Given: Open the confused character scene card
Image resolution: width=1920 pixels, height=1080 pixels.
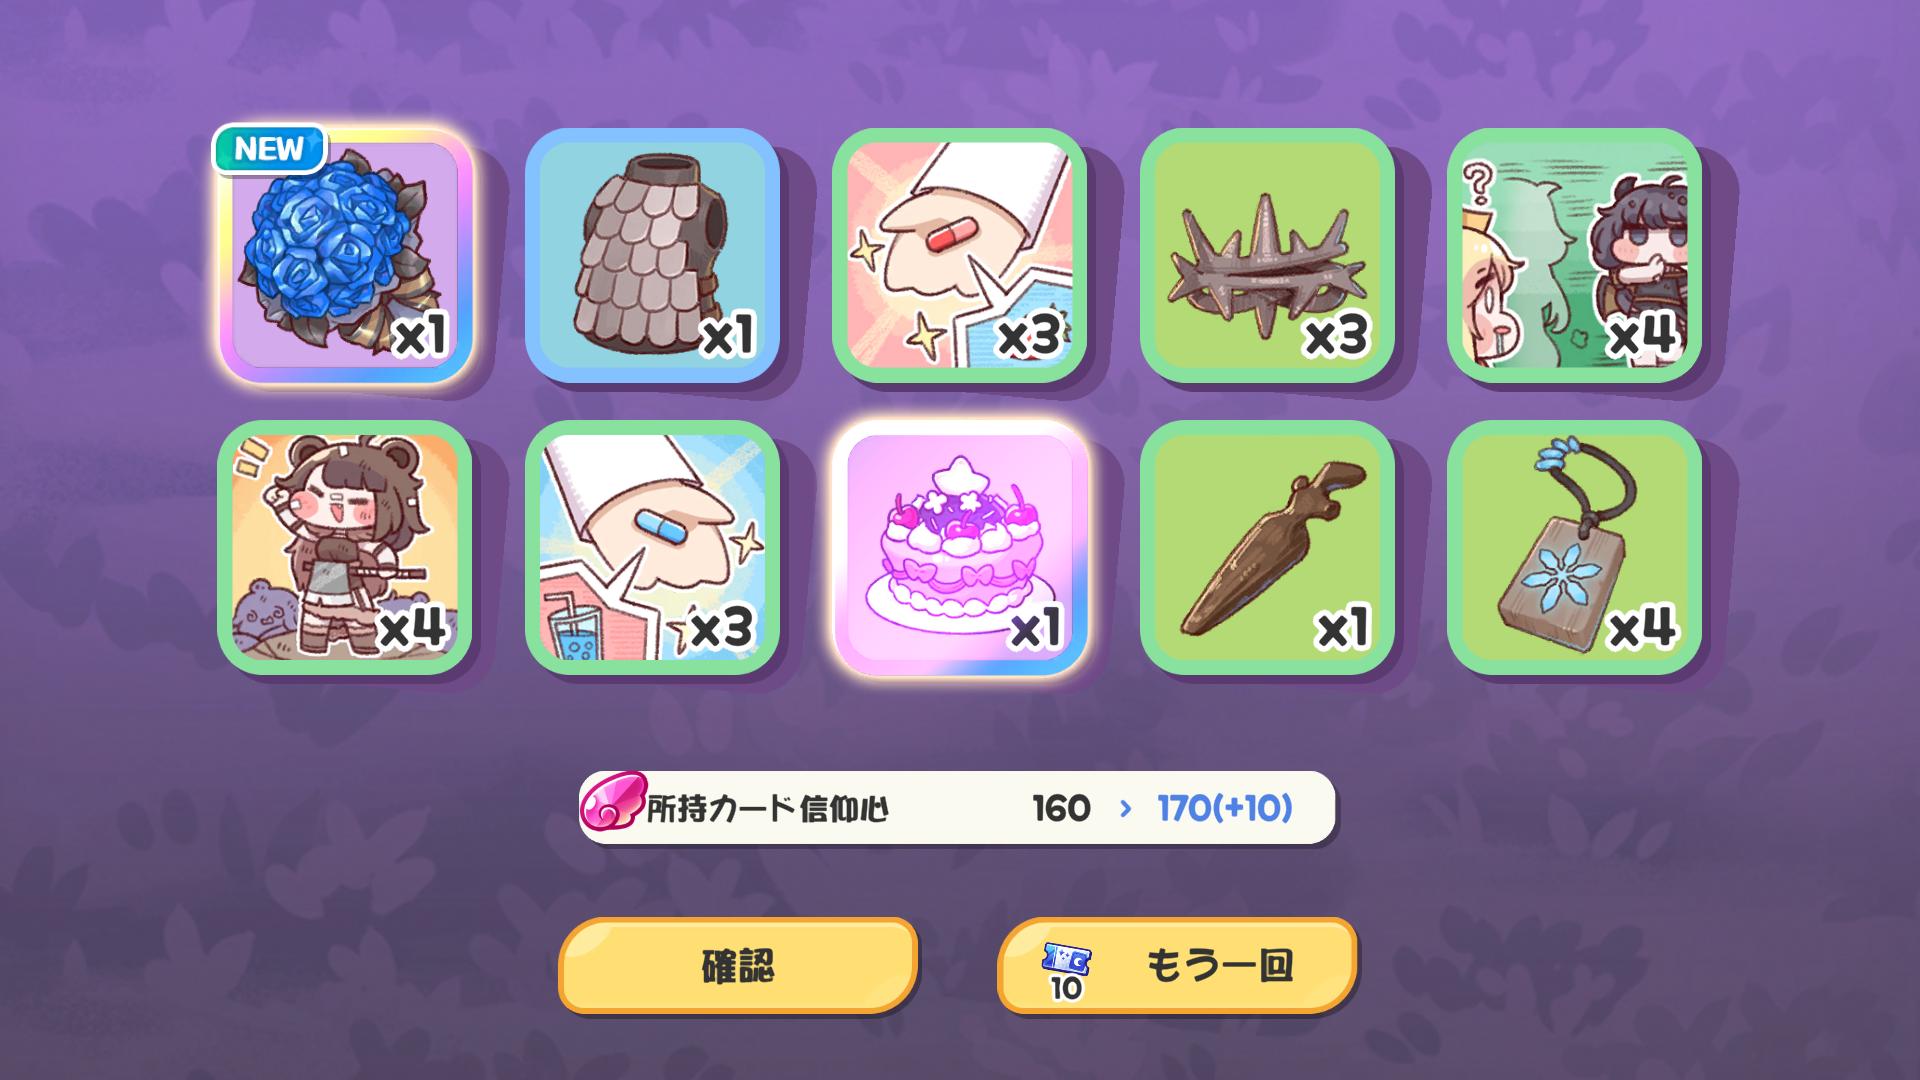Looking at the screenshot, I should click(x=1574, y=256).
